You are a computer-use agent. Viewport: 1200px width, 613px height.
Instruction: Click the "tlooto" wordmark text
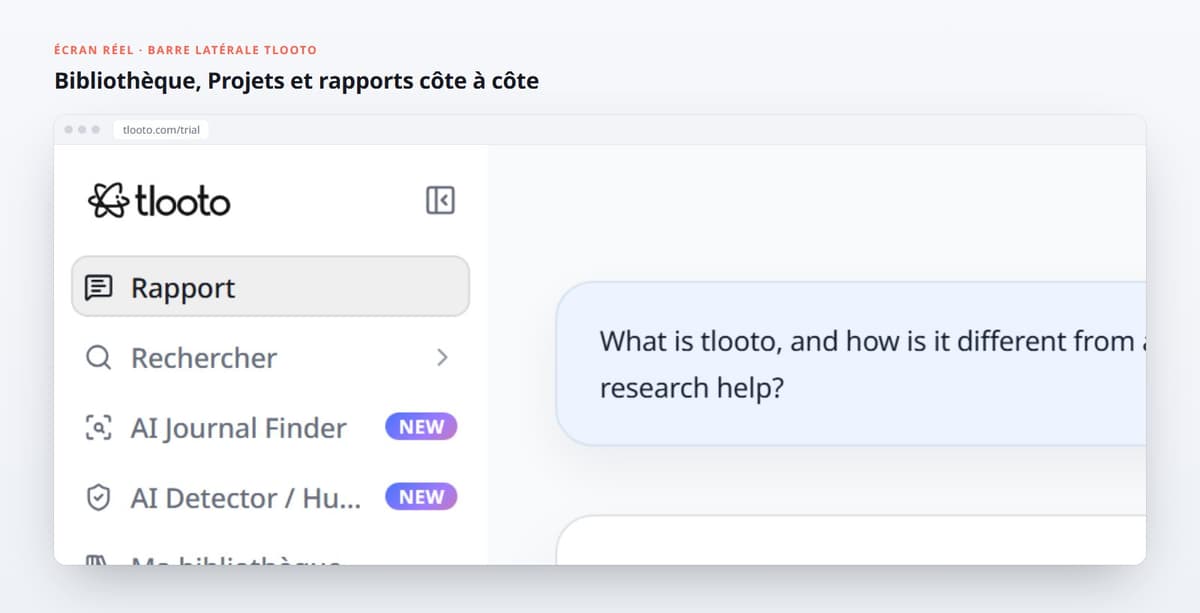coord(182,202)
